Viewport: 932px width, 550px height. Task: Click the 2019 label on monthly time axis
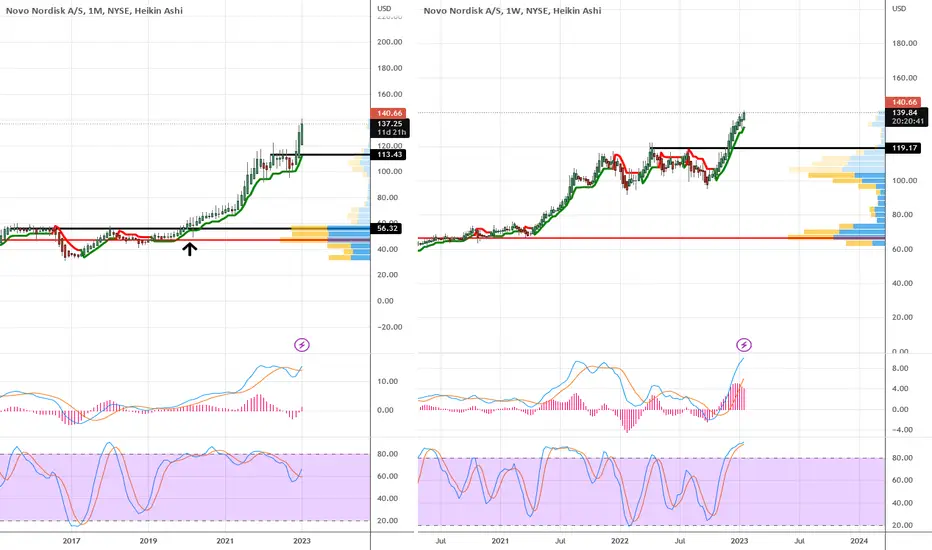point(148,541)
